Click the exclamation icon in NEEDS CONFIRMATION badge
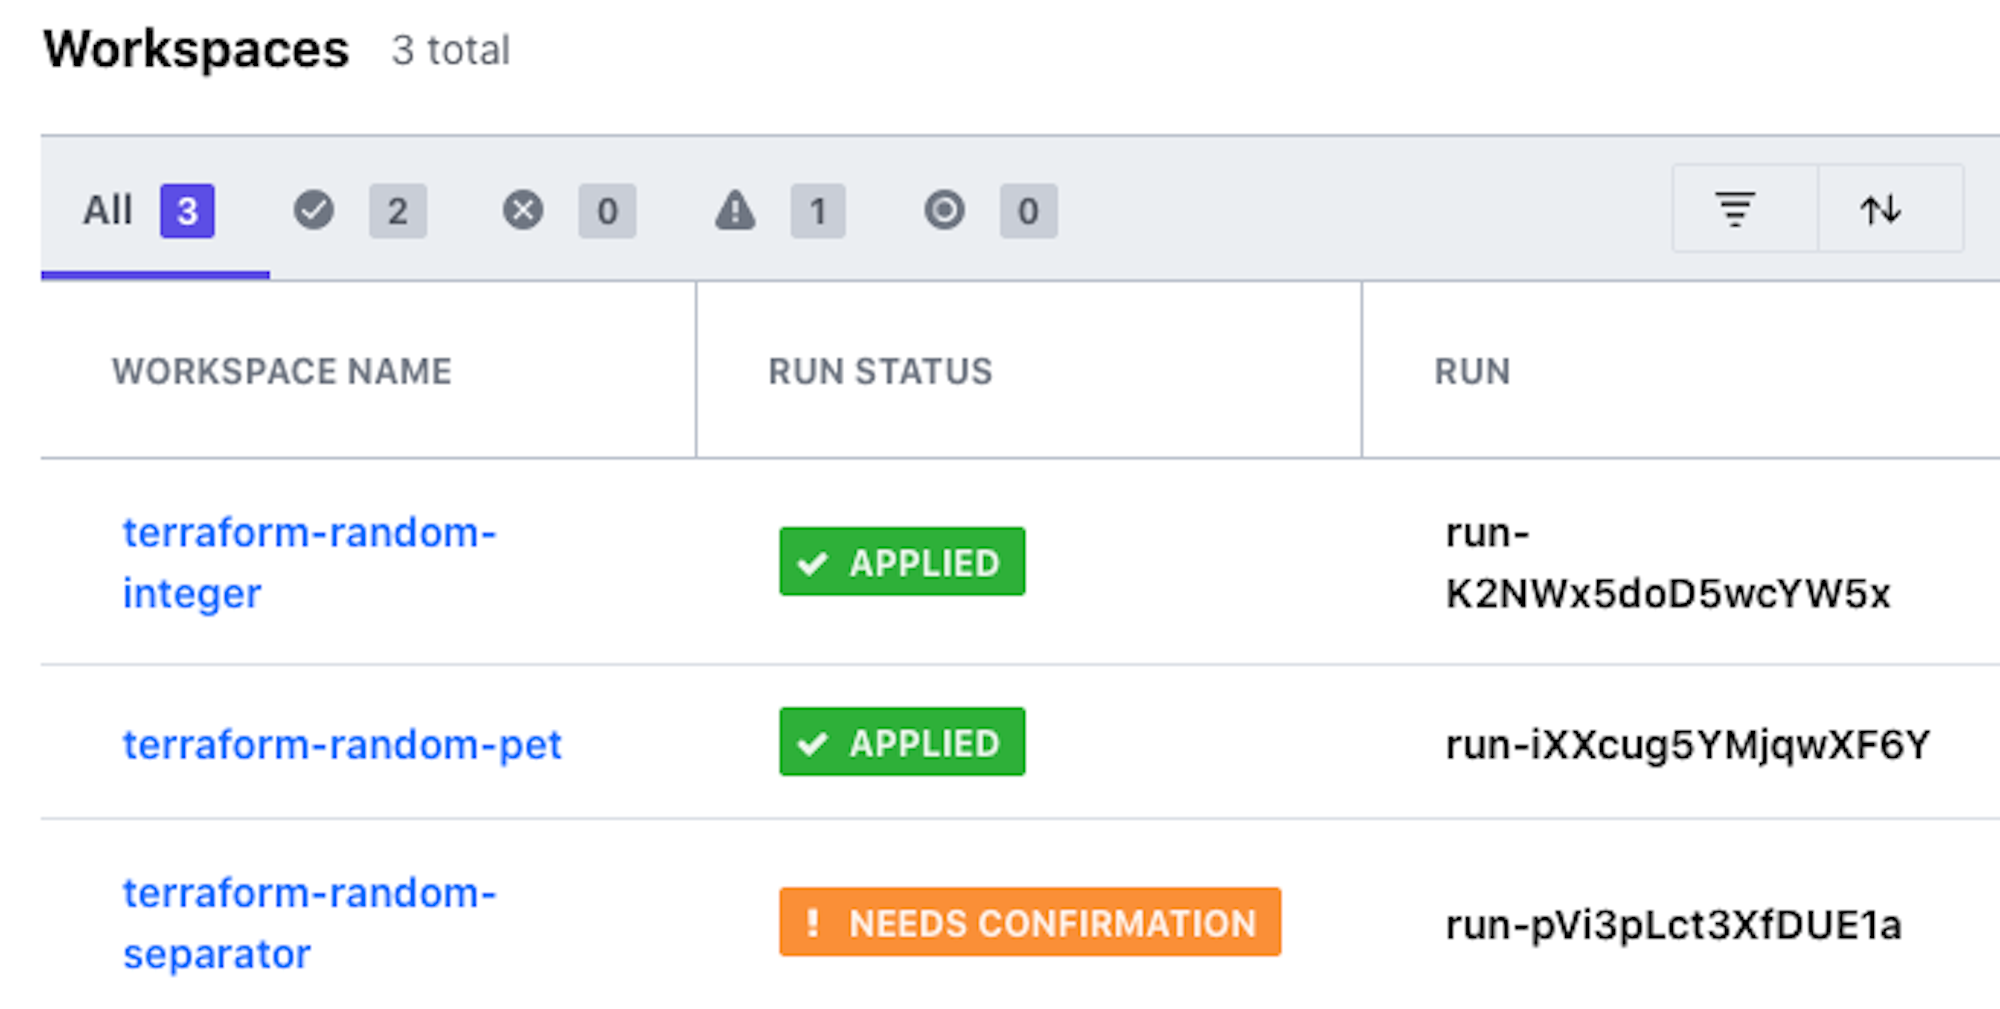The width and height of the screenshot is (2000, 1009). (x=812, y=922)
